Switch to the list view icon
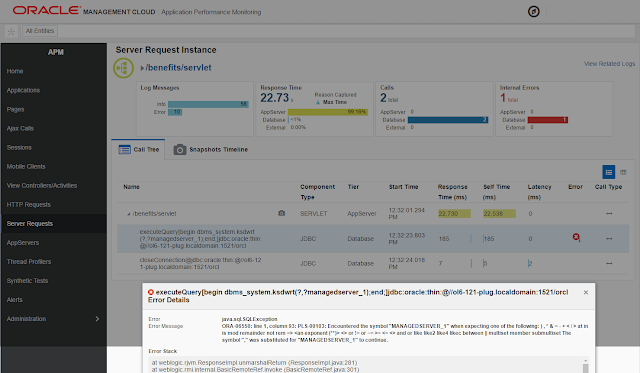The image size is (640, 373). [x=609, y=172]
